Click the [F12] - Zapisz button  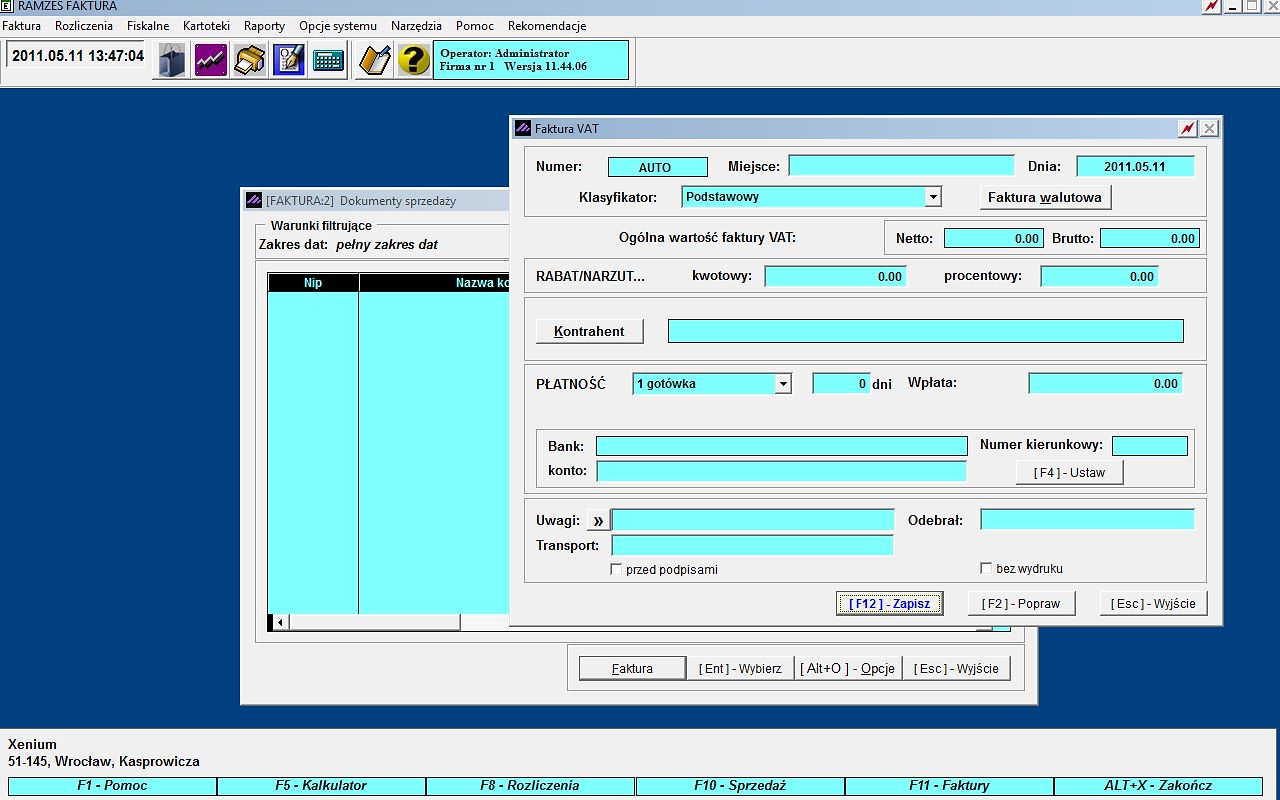click(890, 603)
